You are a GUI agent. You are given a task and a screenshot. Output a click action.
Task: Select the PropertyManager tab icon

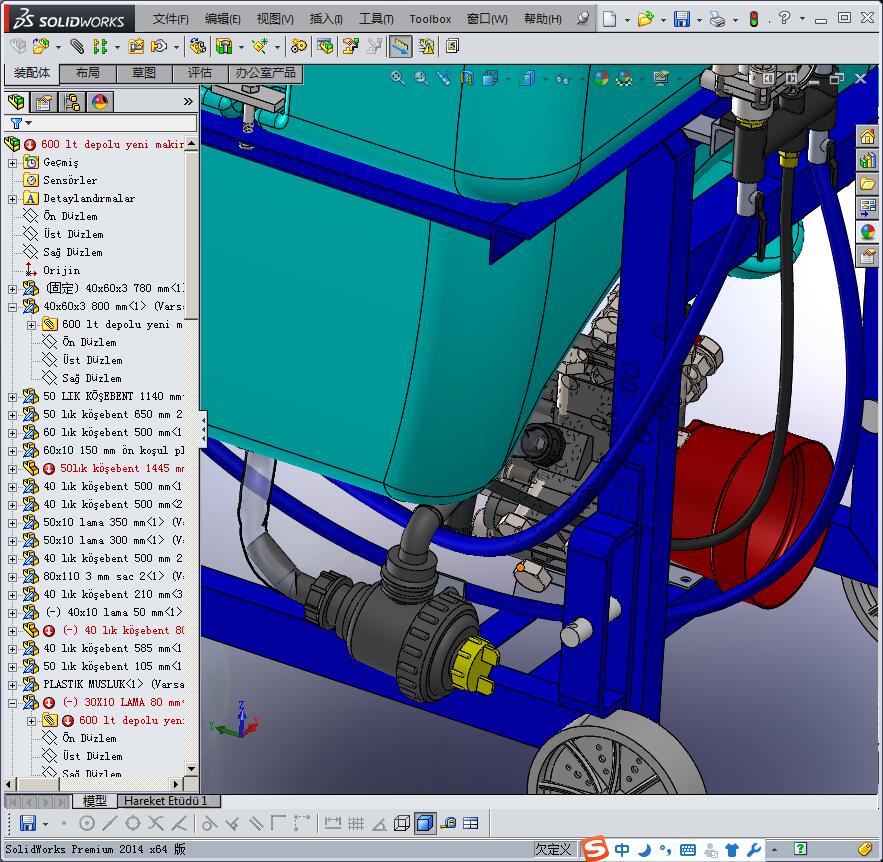44,101
